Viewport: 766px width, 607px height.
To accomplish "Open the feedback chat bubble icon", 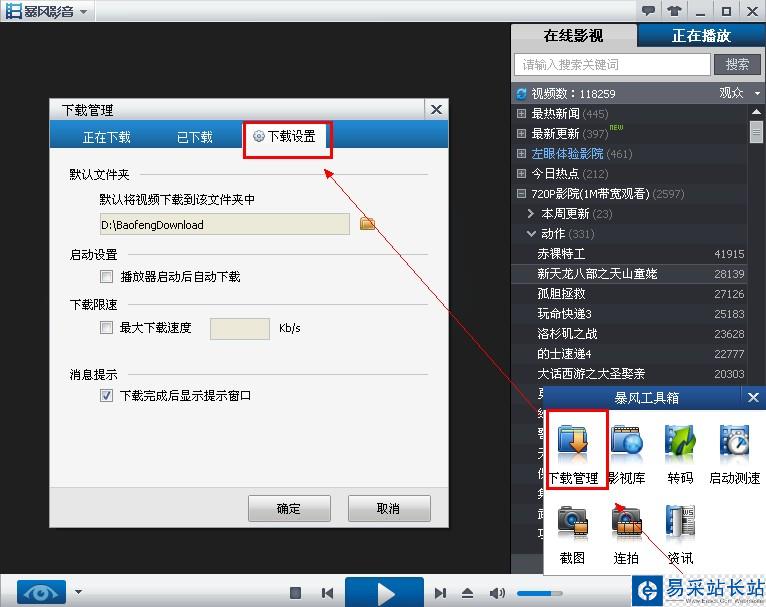I will click(648, 10).
